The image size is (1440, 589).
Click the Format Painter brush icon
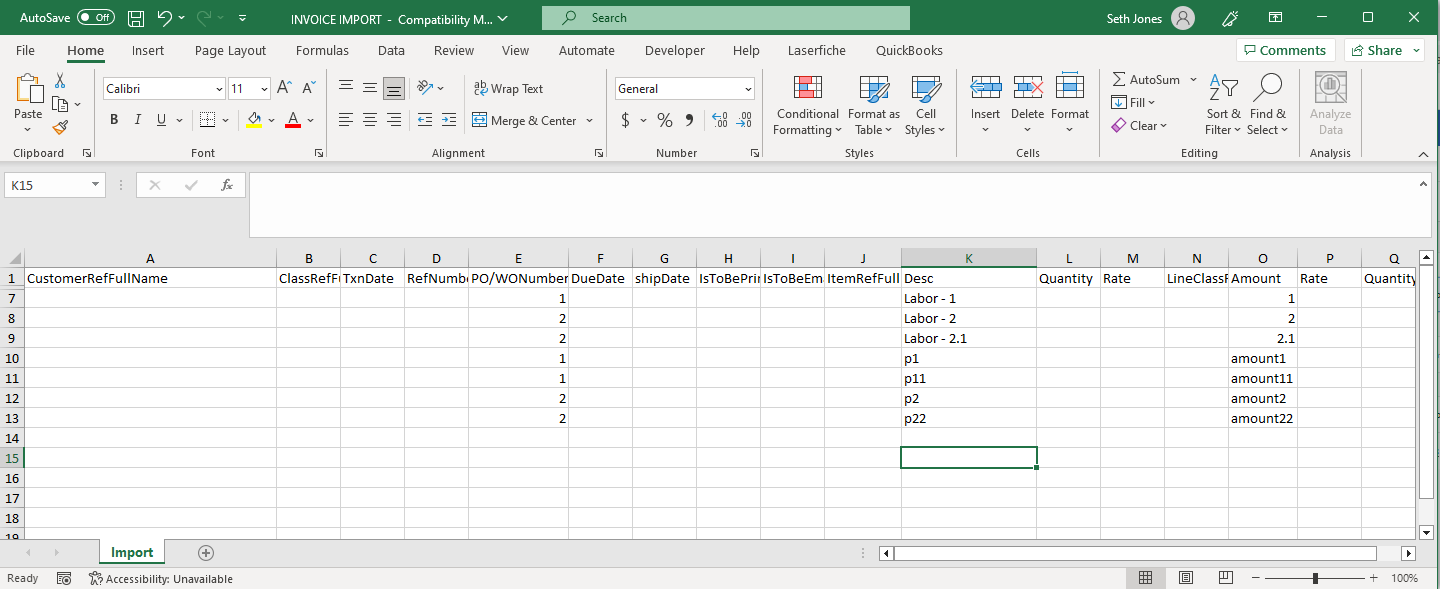pos(60,127)
